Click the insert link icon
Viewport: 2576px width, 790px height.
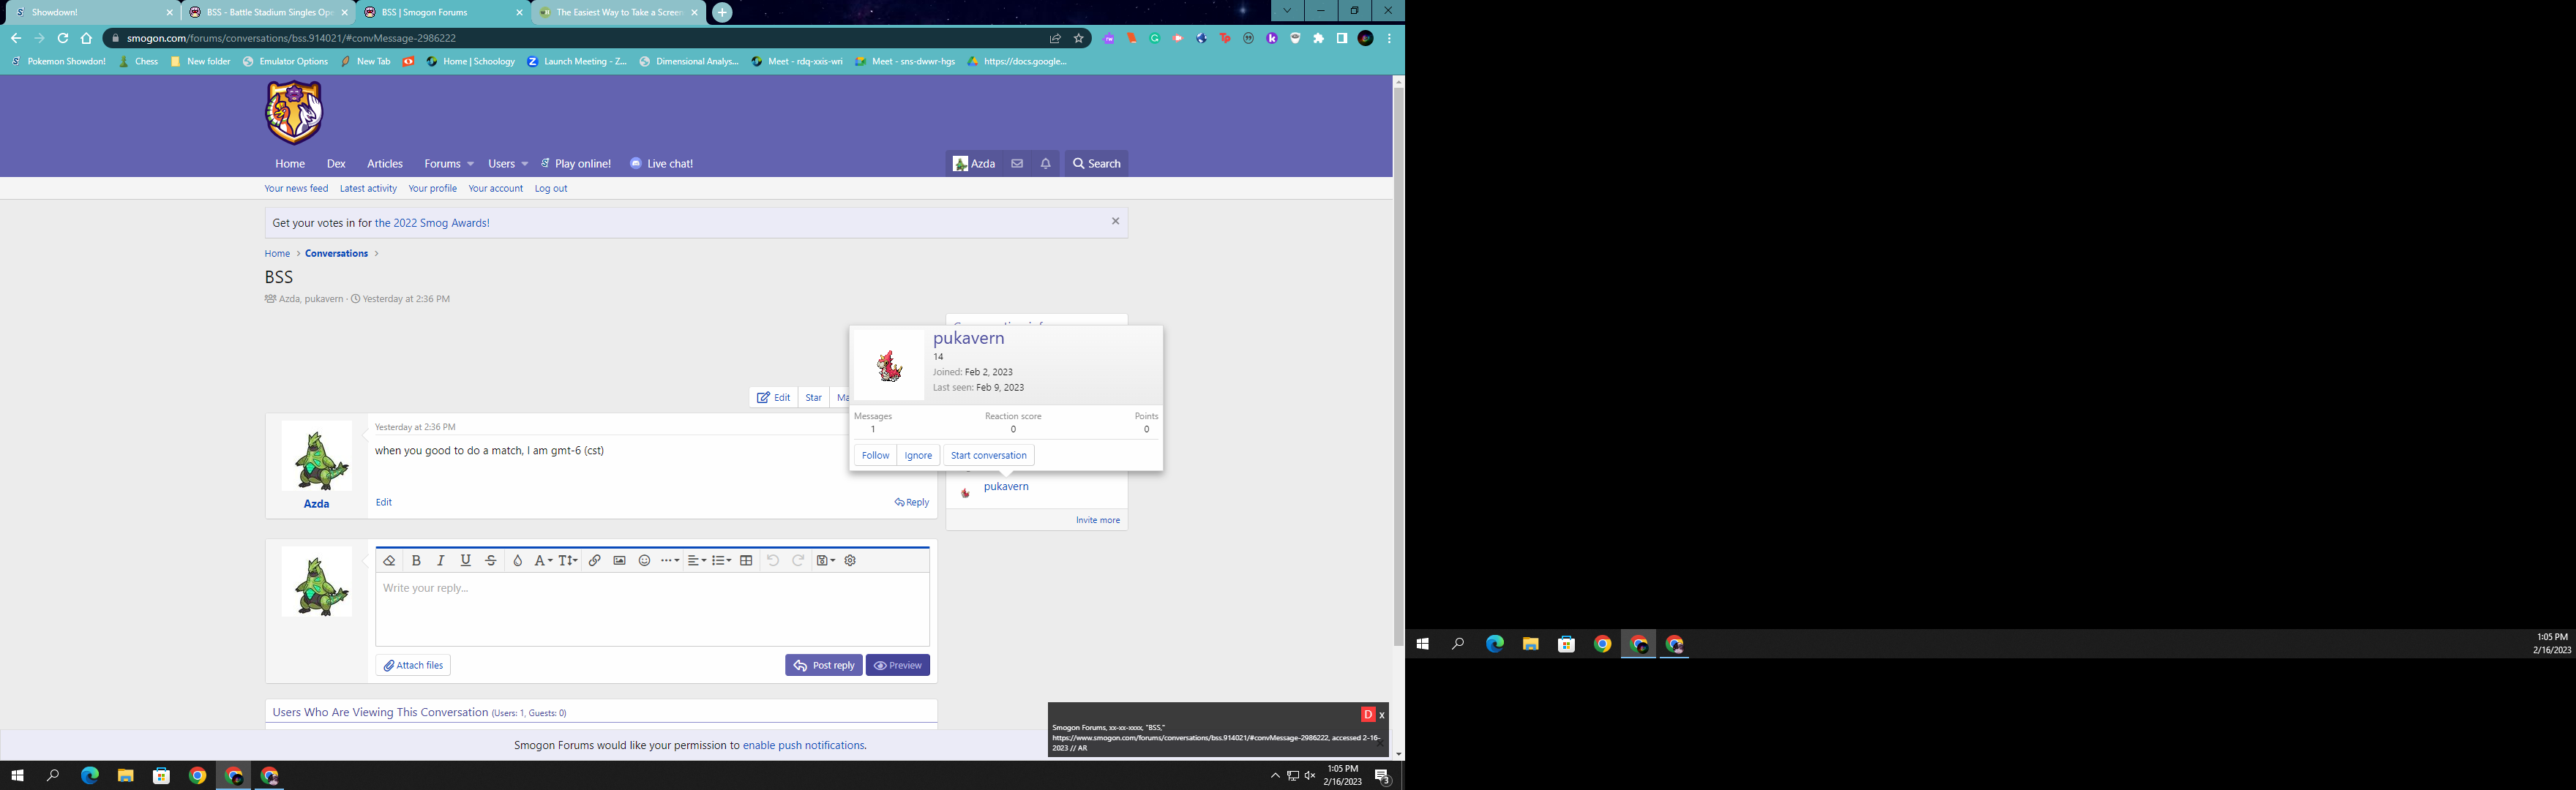pyautogui.click(x=594, y=561)
